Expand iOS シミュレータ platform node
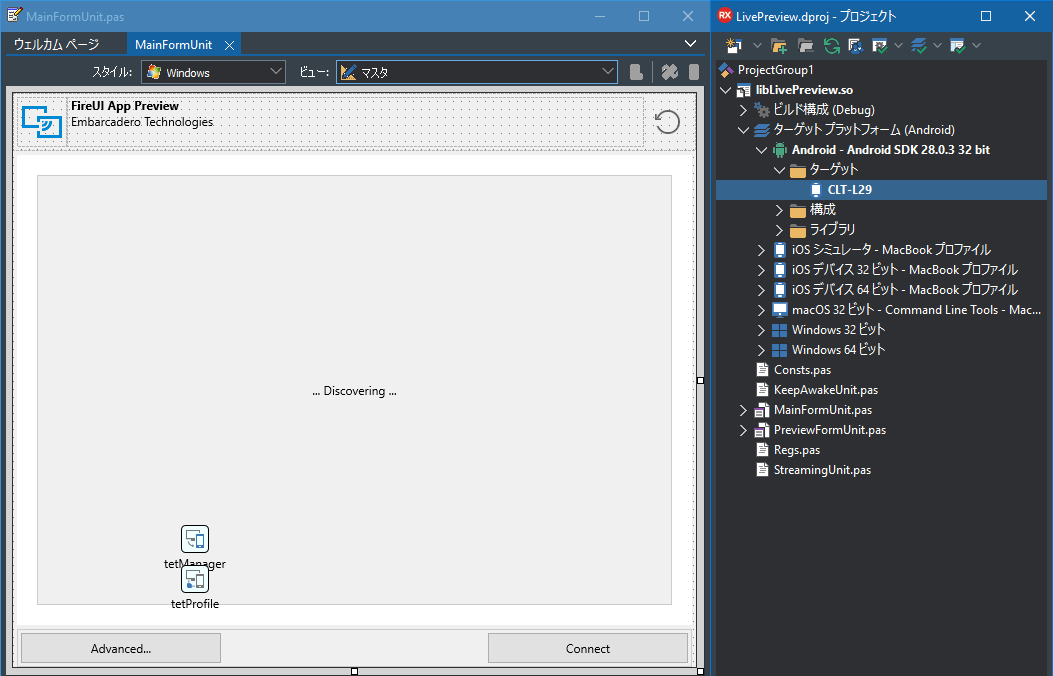This screenshot has height=676, width=1053. tap(761, 250)
